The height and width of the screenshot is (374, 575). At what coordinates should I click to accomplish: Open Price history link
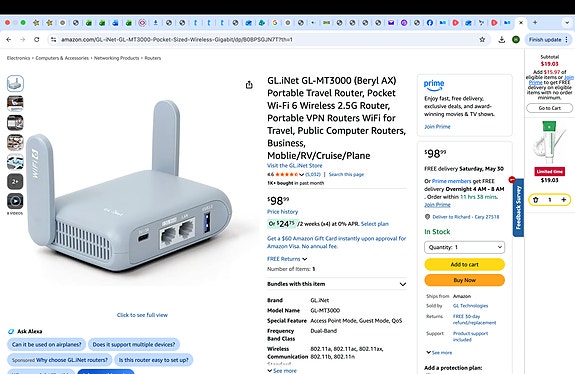click(x=282, y=212)
